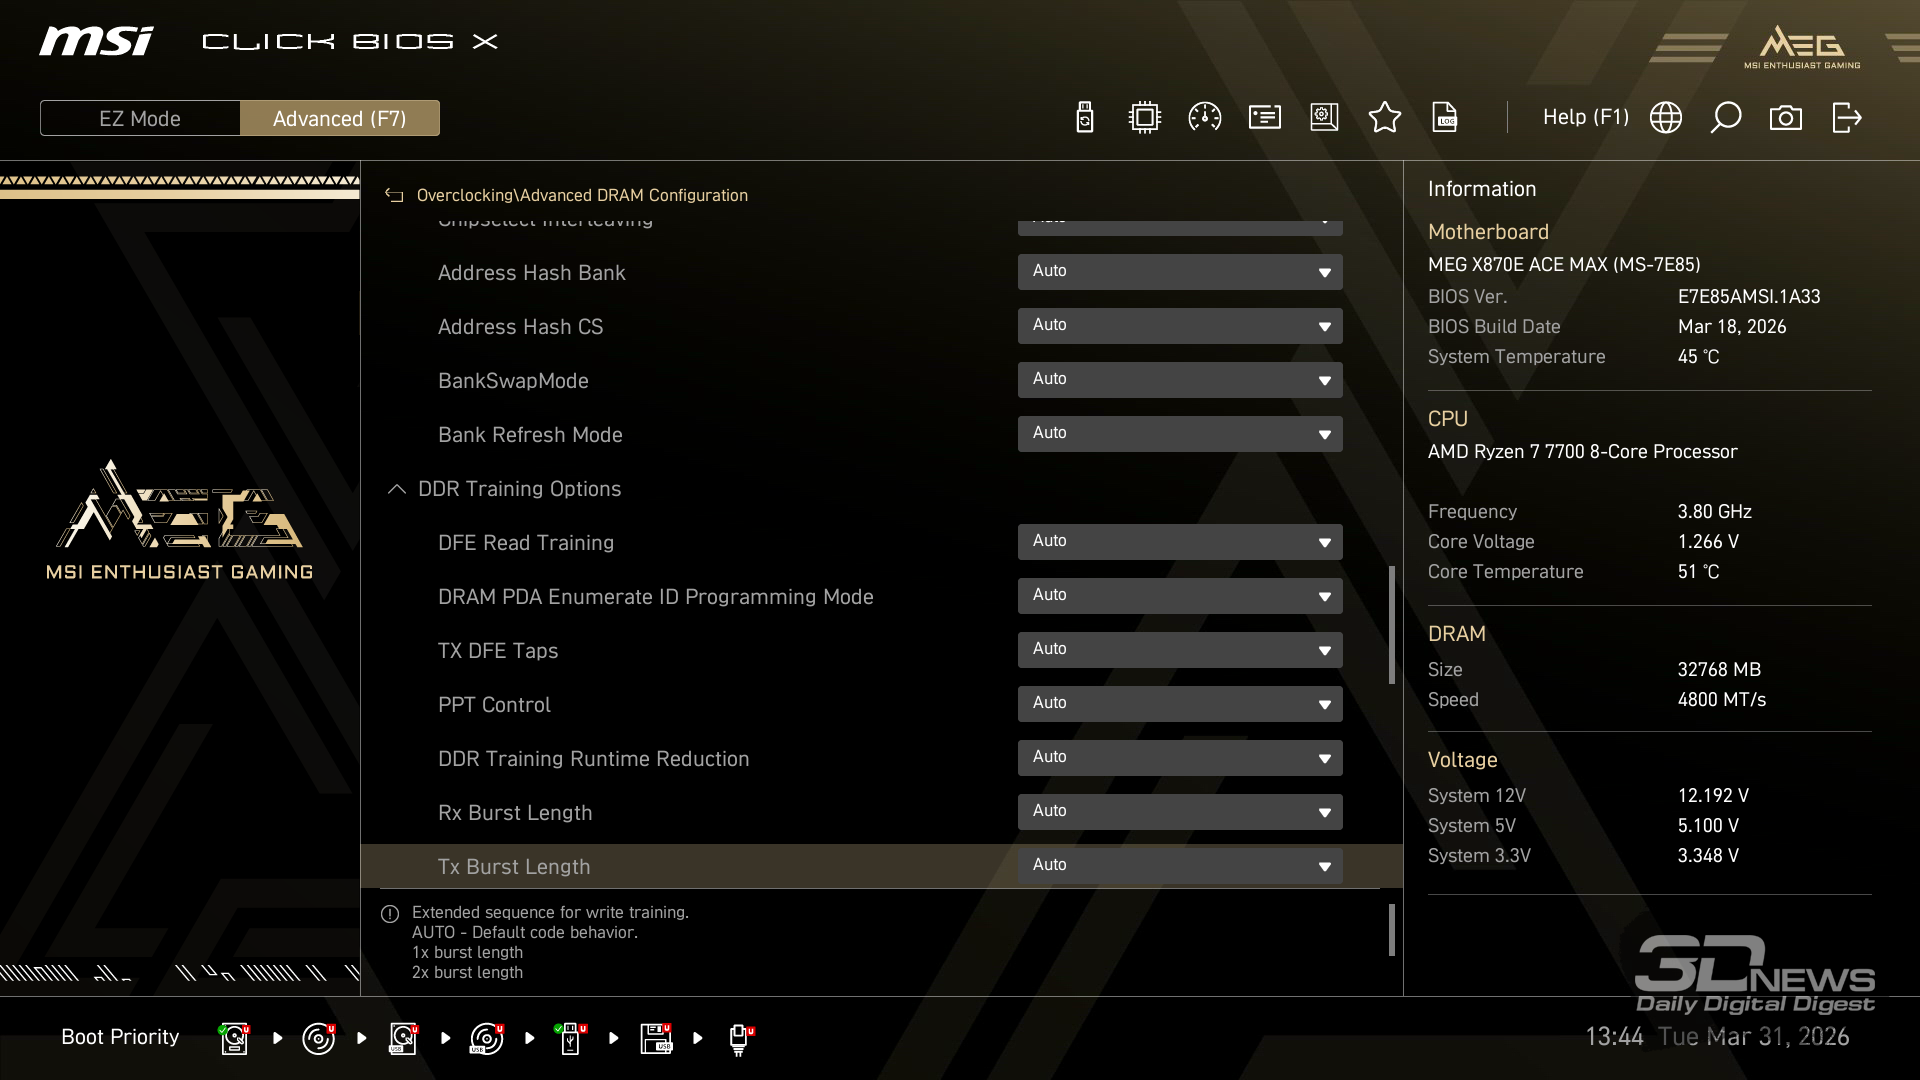
Task: Select the Advanced (F7) mode tab
Action: (339, 118)
